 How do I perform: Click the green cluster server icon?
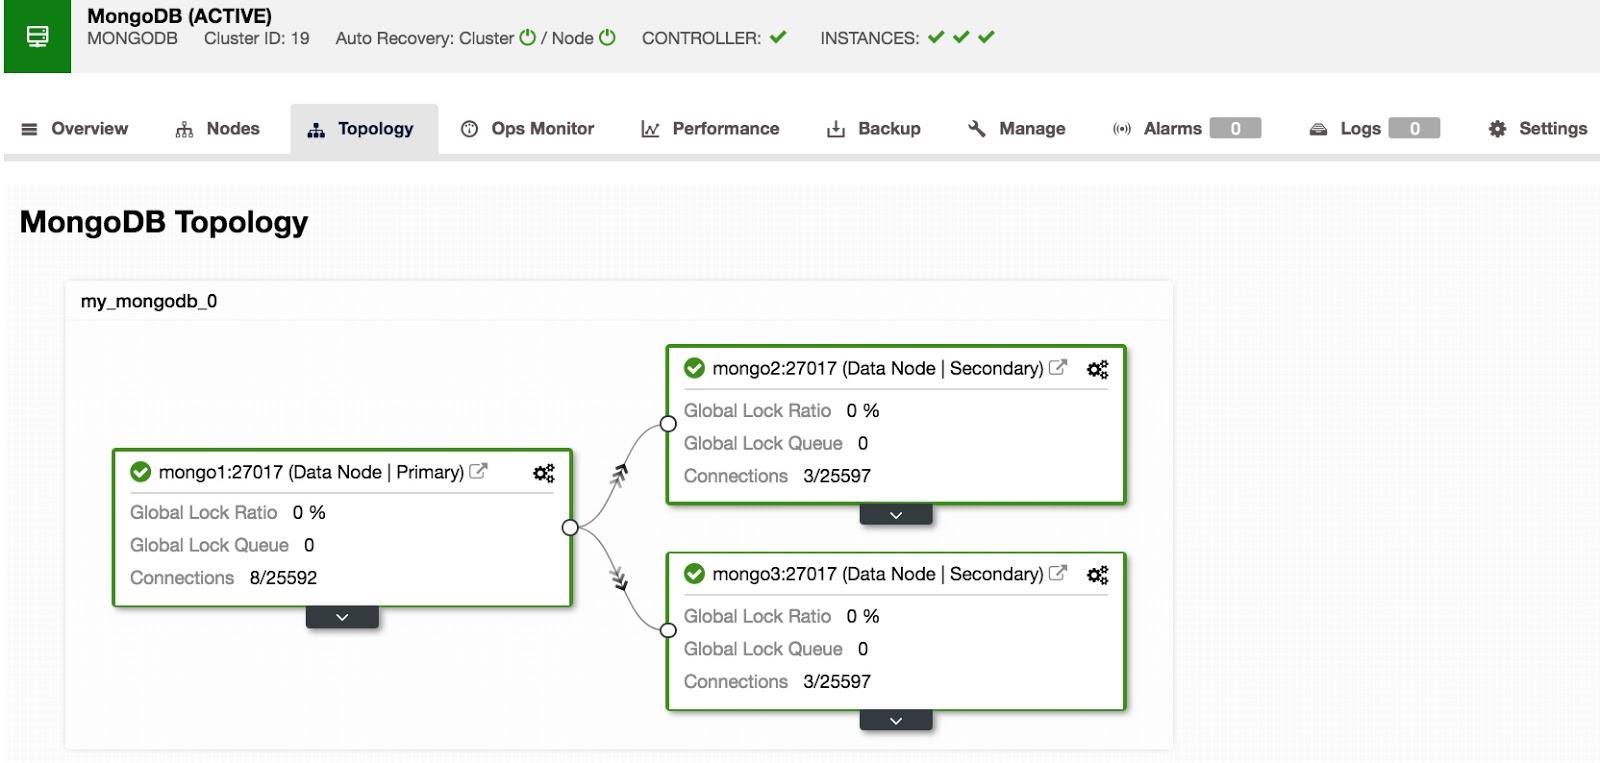(x=37, y=37)
